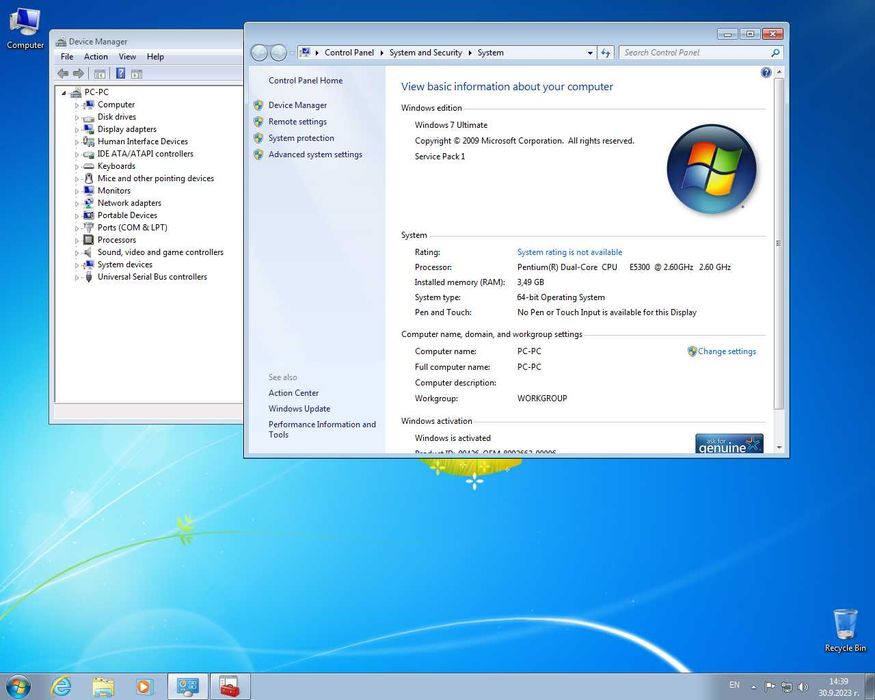Click the volume speaker icon in tray

point(803,687)
